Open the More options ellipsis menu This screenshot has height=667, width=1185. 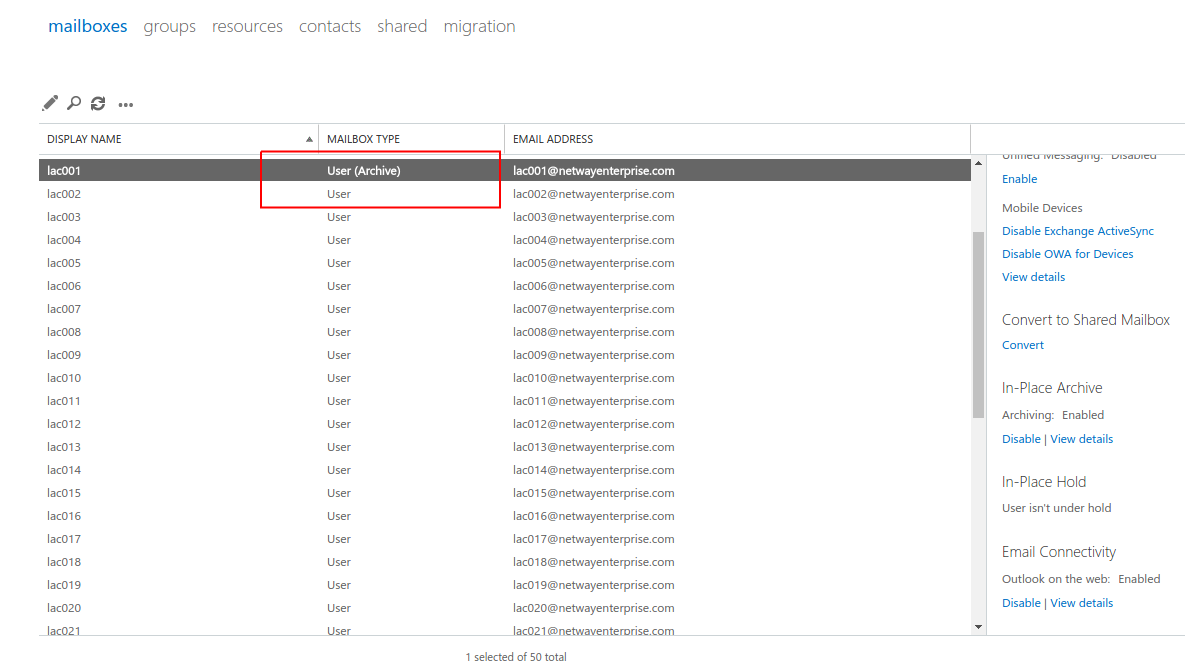126,104
